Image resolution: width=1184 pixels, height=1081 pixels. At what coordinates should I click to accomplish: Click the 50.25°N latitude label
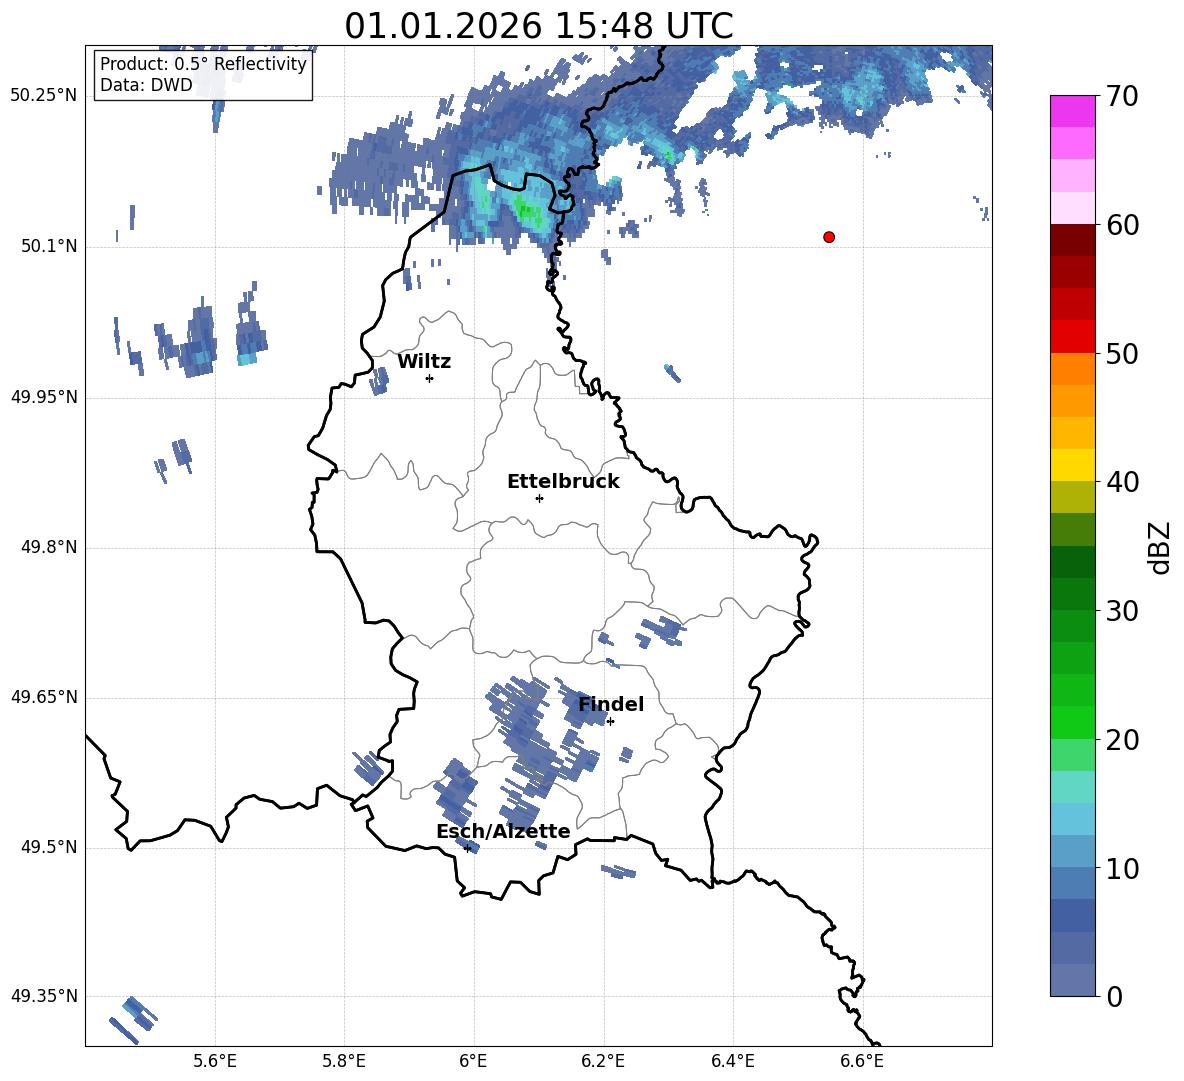pos(44,96)
